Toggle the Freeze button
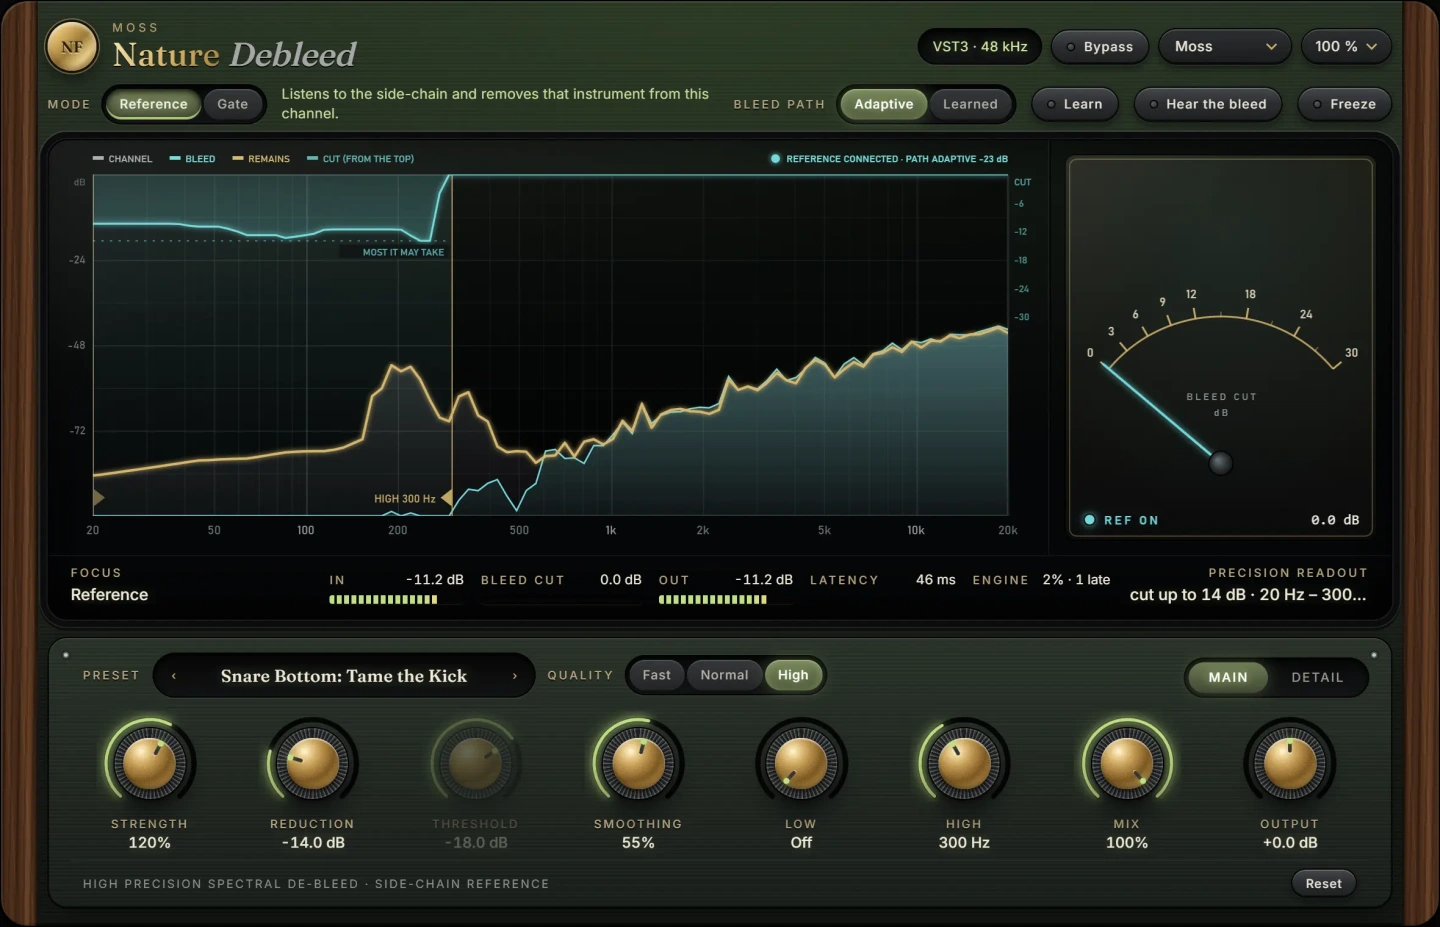Viewport: 1440px width, 927px height. coord(1344,104)
